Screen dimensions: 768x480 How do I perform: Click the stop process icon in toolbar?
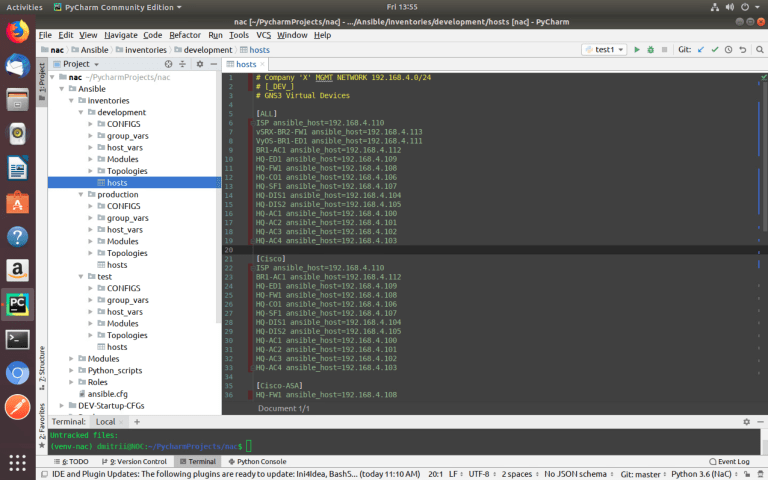(x=664, y=49)
